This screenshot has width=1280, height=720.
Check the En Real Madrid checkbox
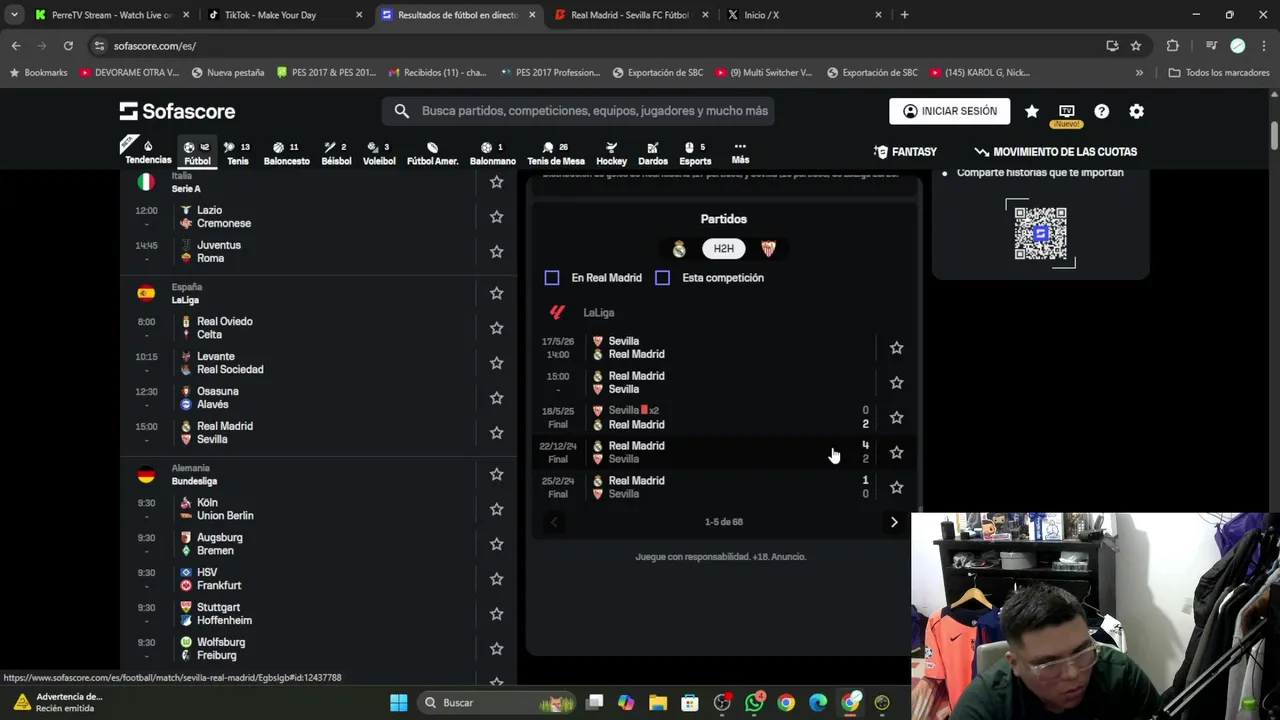point(552,278)
